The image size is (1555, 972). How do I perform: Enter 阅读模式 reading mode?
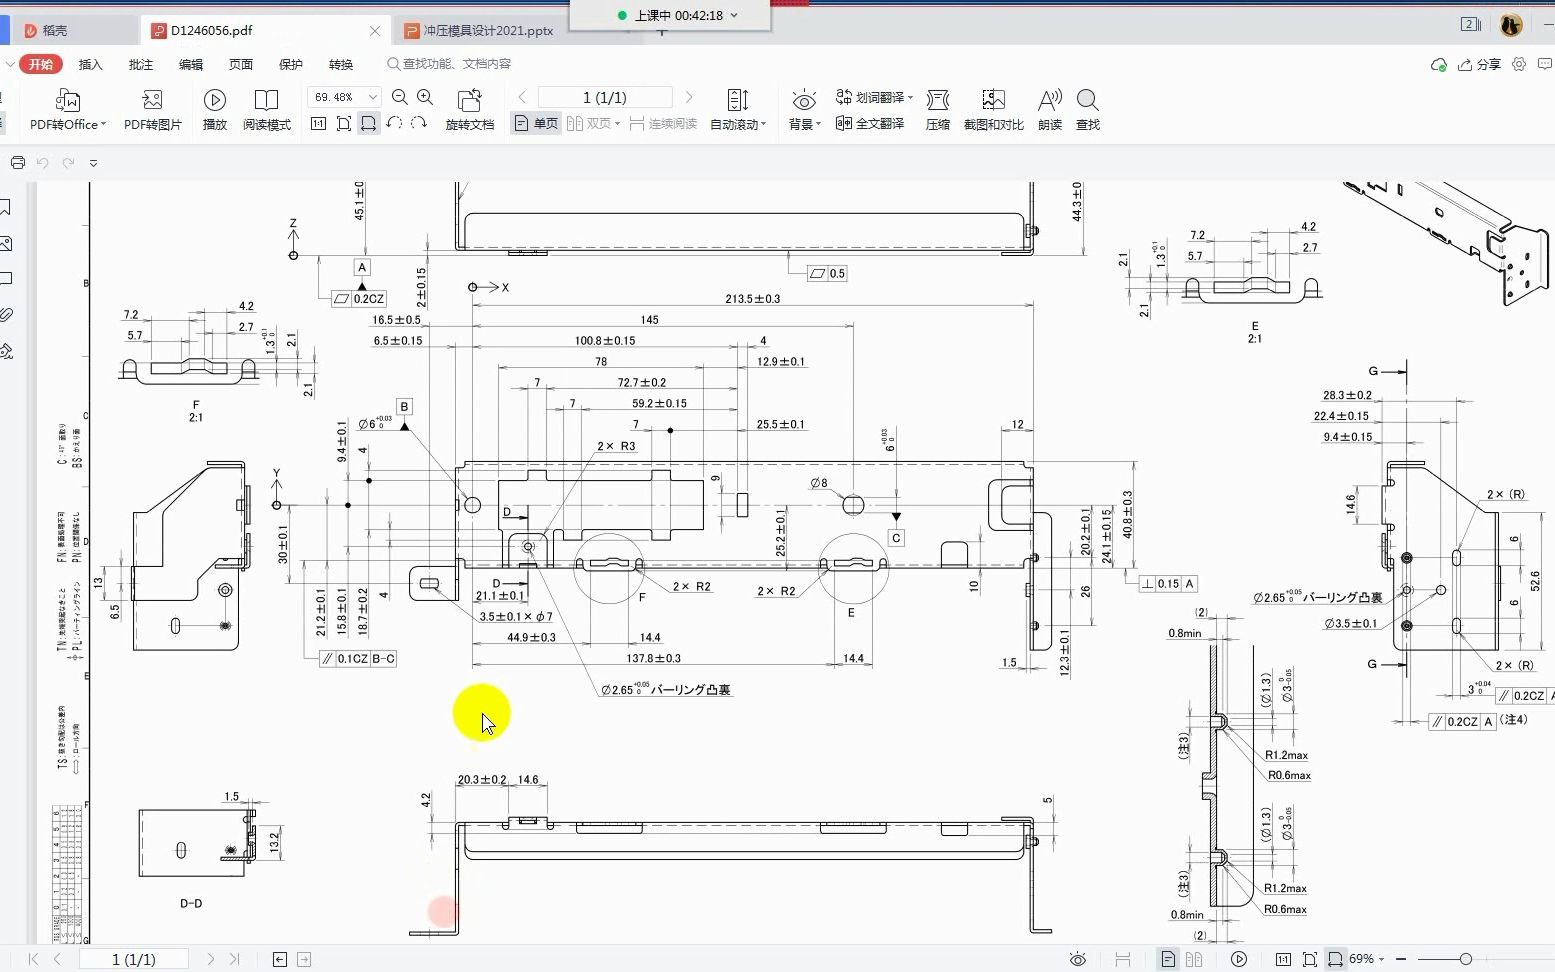[x=266, y=110]
